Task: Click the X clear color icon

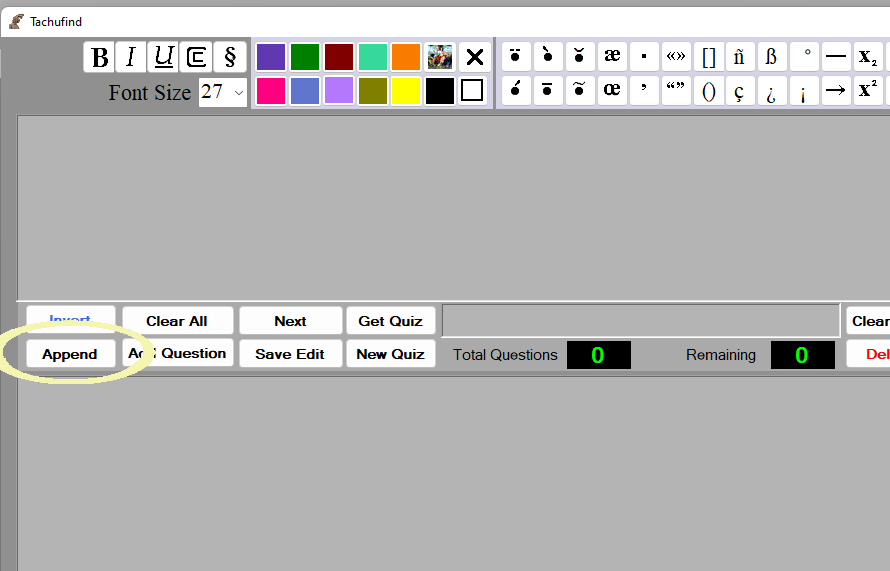Action: point(475,57)
